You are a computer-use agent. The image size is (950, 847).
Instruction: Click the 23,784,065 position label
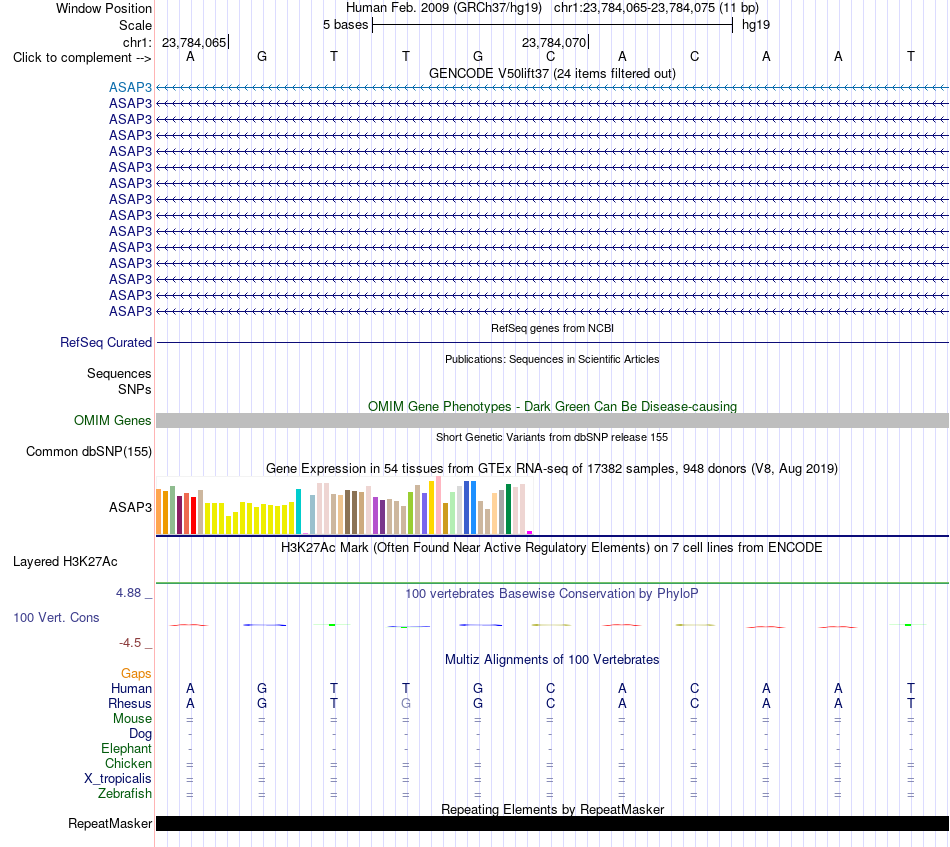tap(194, 42)
